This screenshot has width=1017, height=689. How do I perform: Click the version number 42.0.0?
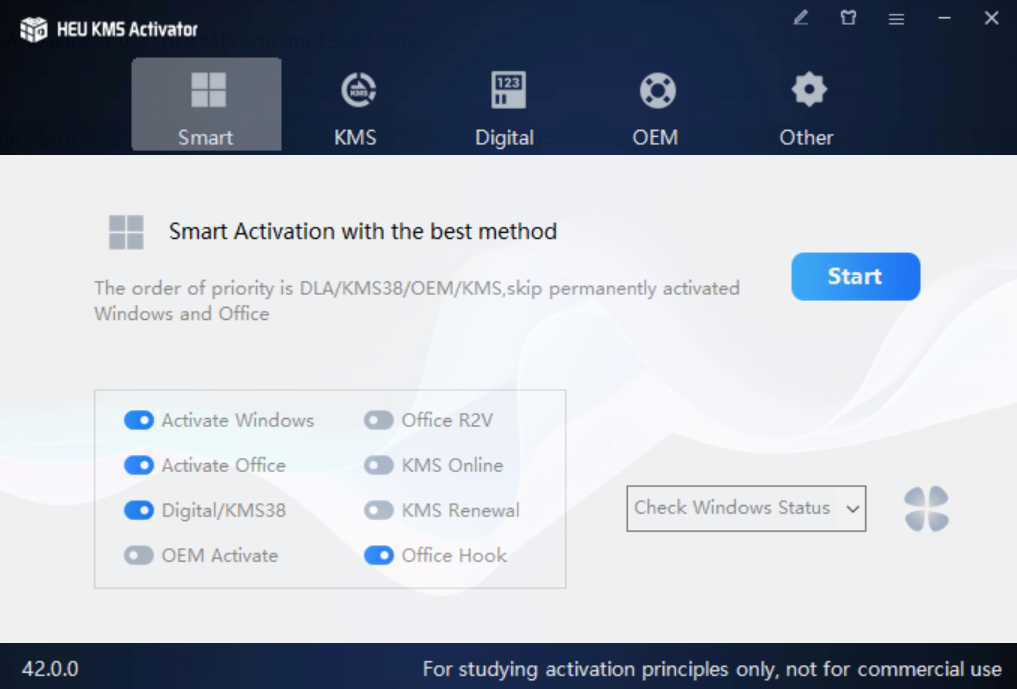(50, 669)
